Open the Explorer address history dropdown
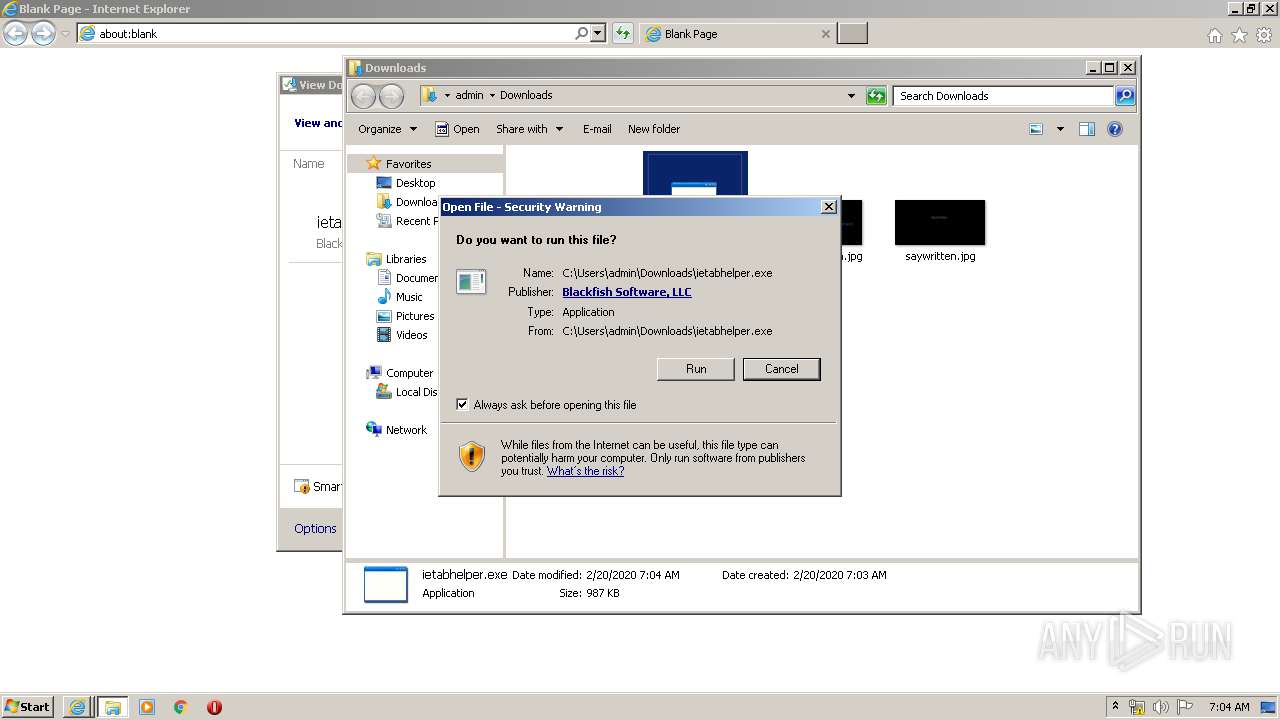The width and height of the screenshot is (1280, 720). pos(851,96)
